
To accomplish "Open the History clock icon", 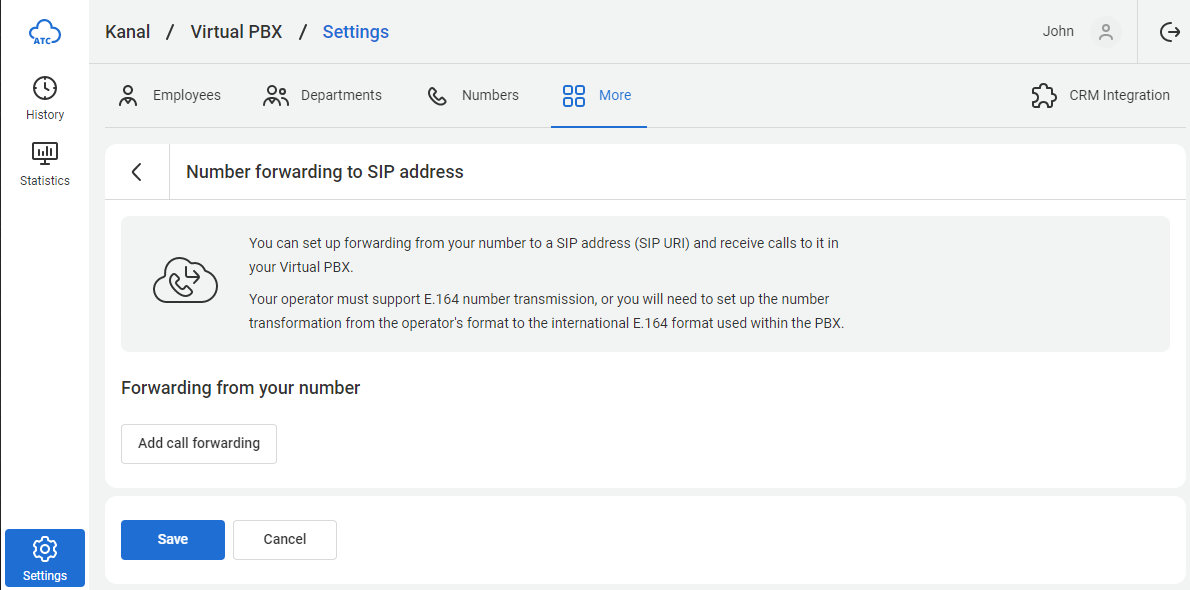I will pos(45,88).
